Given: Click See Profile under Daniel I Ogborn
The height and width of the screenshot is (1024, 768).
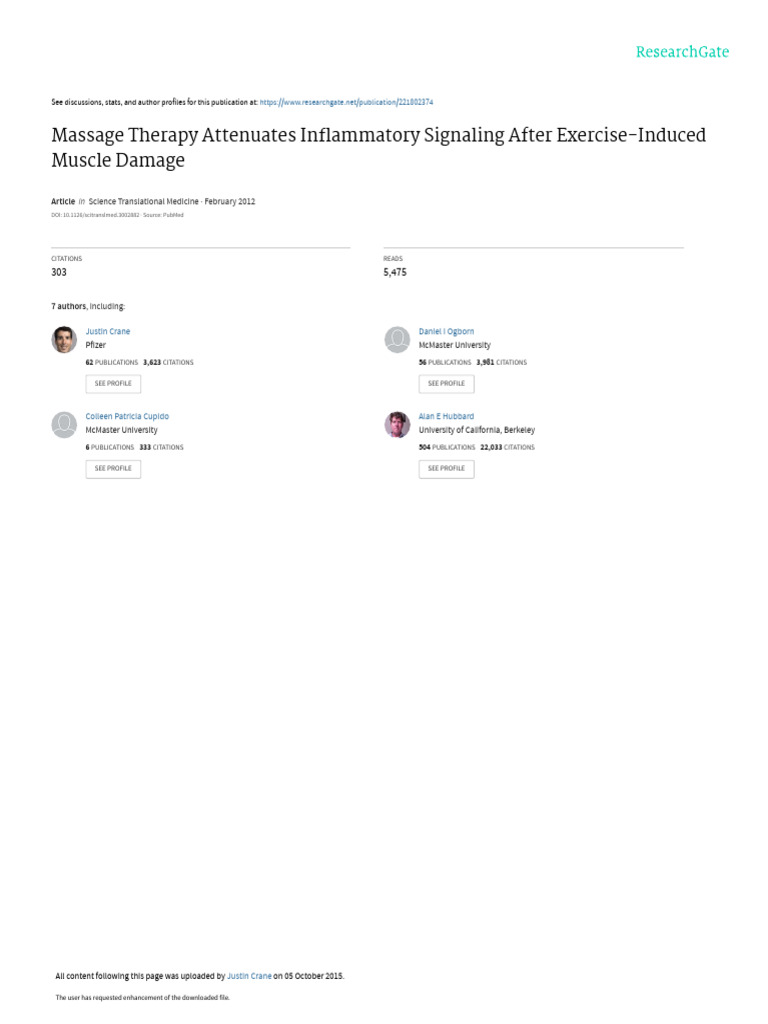Looking at the screenshot, I should (446, 383).
